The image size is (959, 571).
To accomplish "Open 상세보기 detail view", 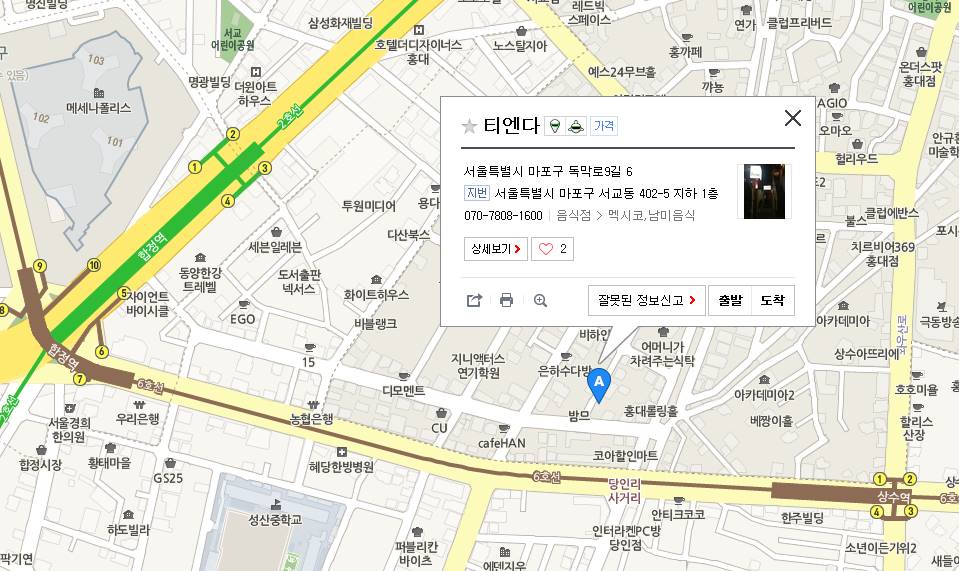I will click(x=495, y=249).
